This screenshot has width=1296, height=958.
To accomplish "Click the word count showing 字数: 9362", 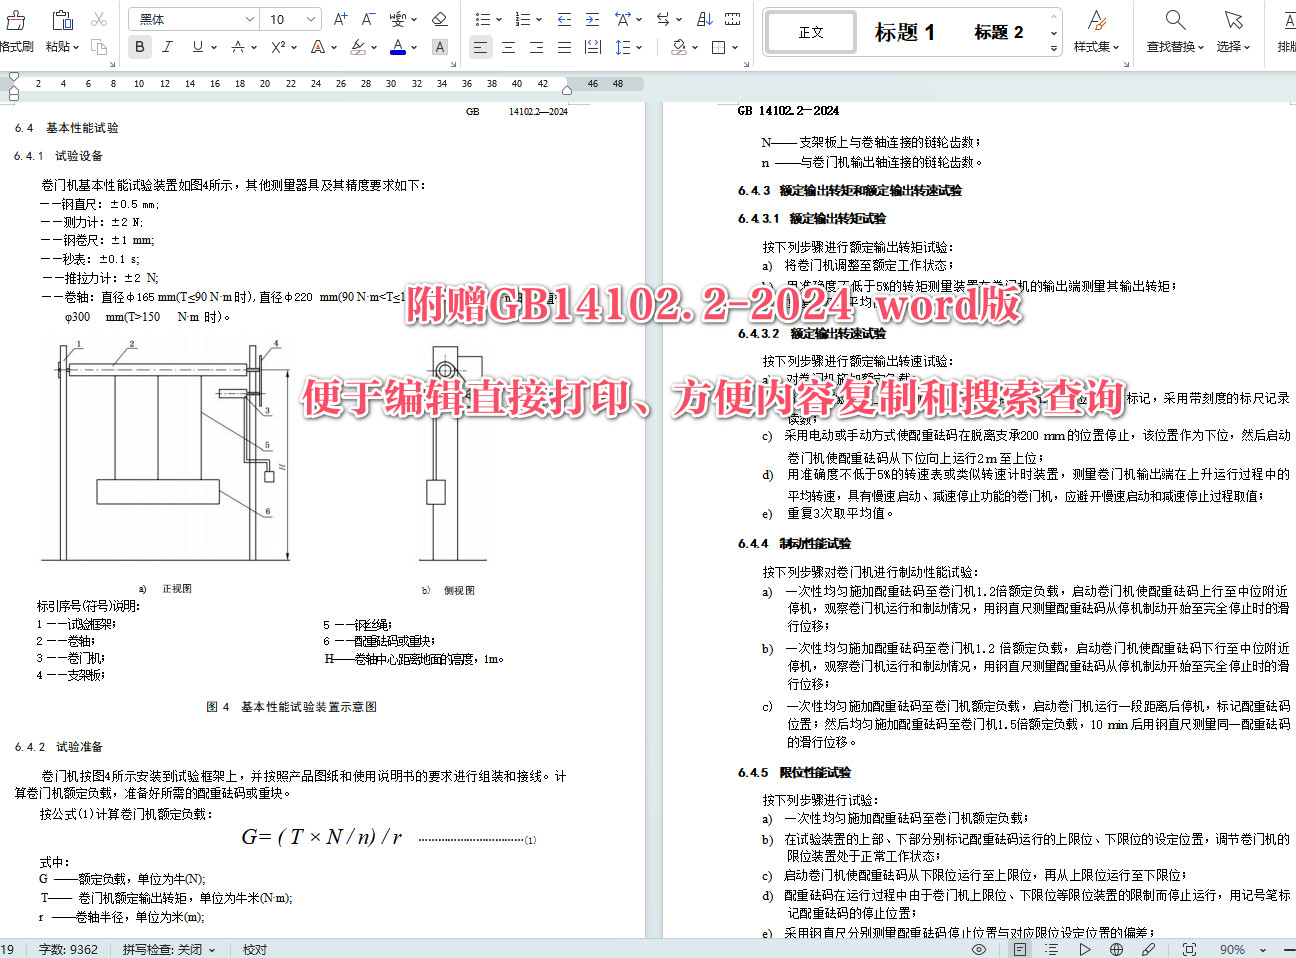I will pyautogui.click(x=67, y=949).
